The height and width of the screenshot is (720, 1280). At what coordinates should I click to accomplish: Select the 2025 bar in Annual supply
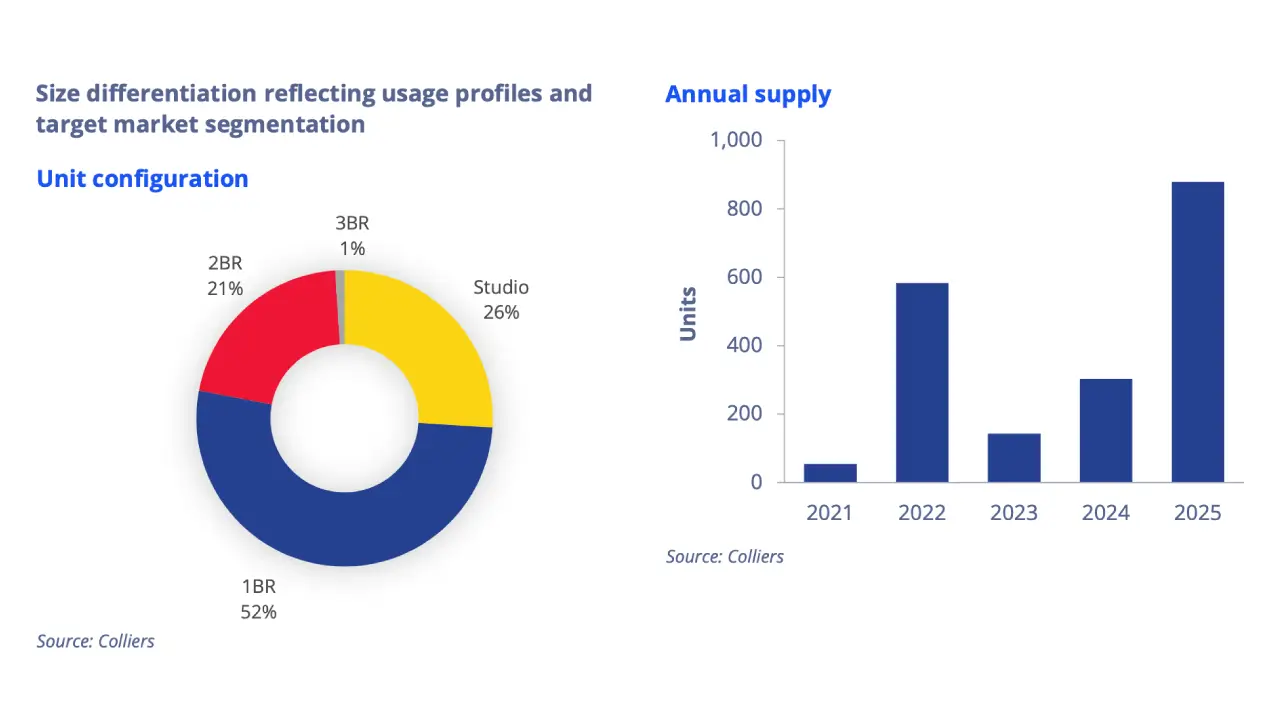pyautogui.click(x=1197, y=330)
